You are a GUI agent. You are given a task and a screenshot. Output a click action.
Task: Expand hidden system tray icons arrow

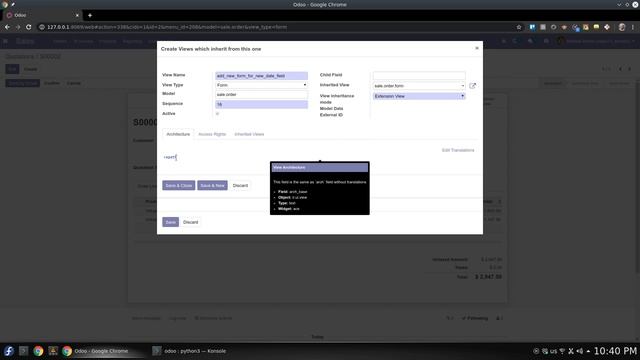click(588, 351)
